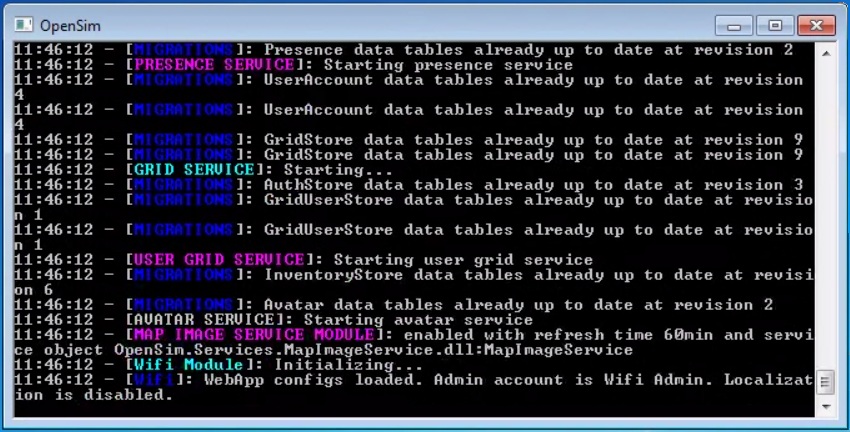Click the OpenSim console window icon

[x=24, y=25]
